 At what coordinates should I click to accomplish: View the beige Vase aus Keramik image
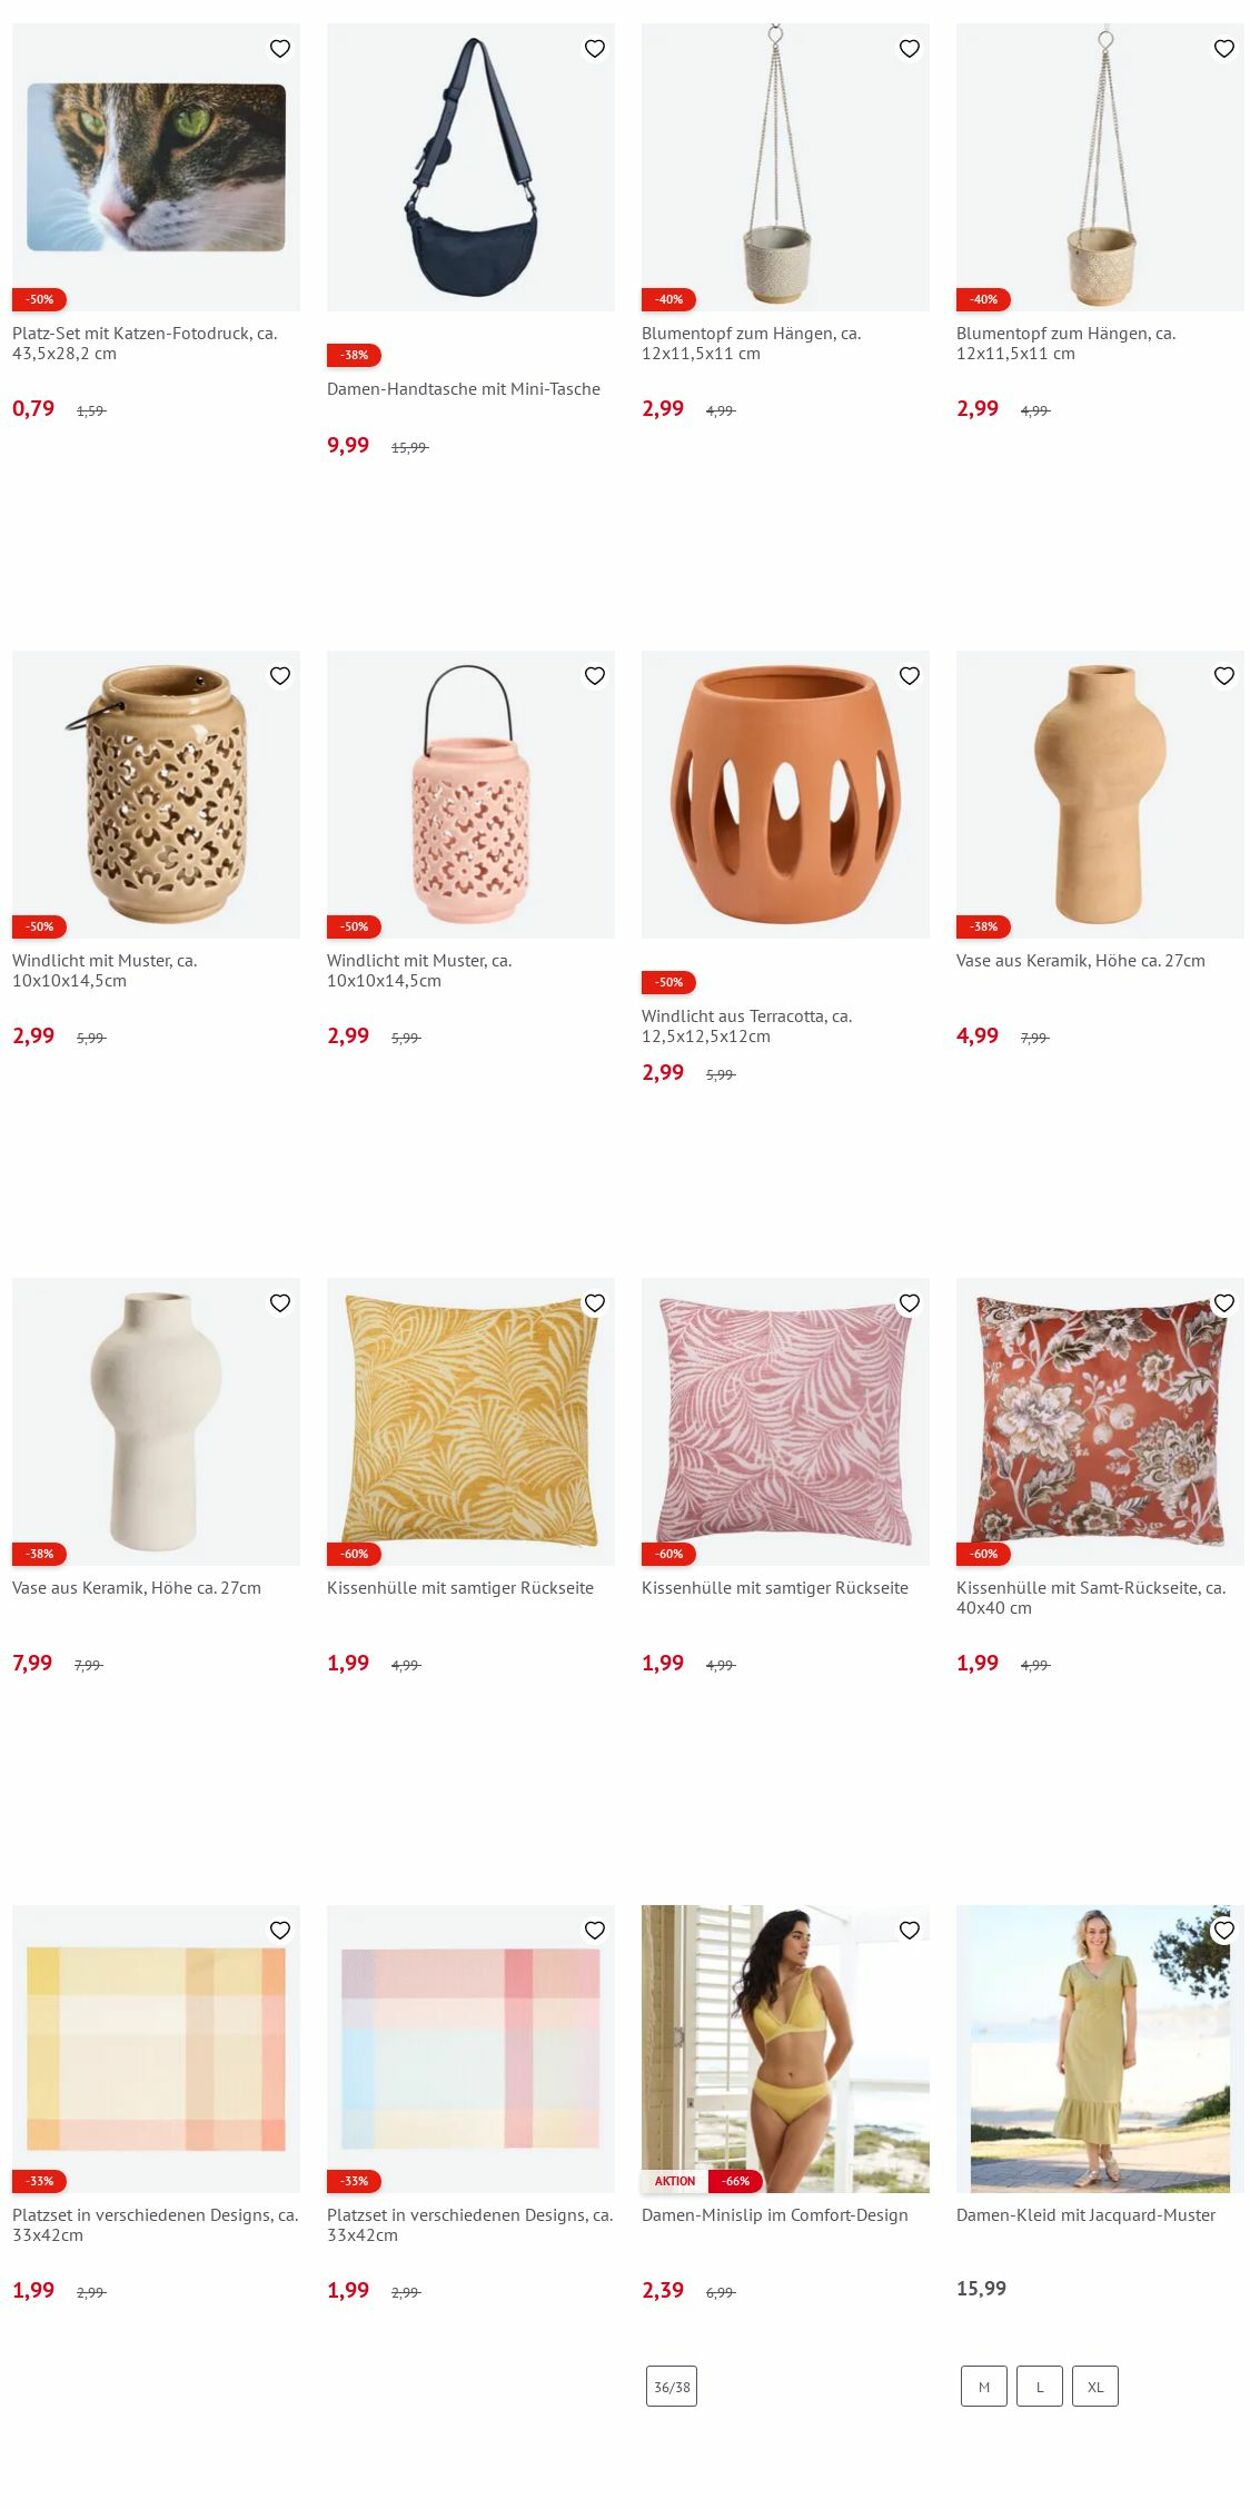[x=1100, y=794]
